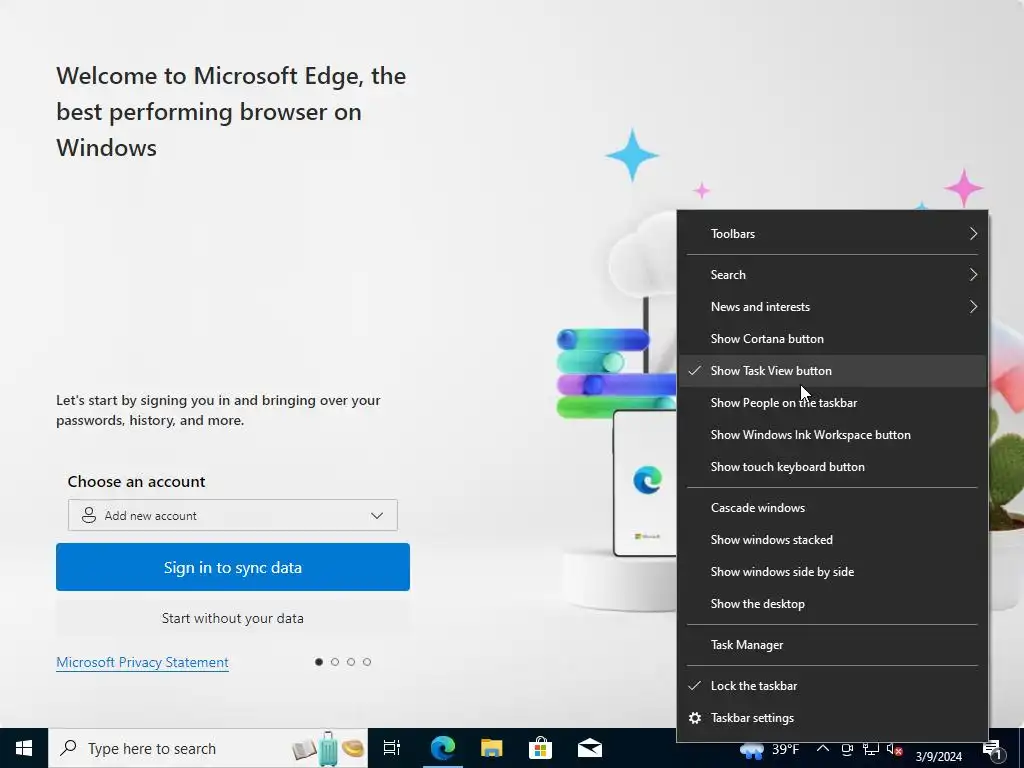Toggle Show Task View button
The width and height of the screenshot is (1024, 768).
click(832, 371)
